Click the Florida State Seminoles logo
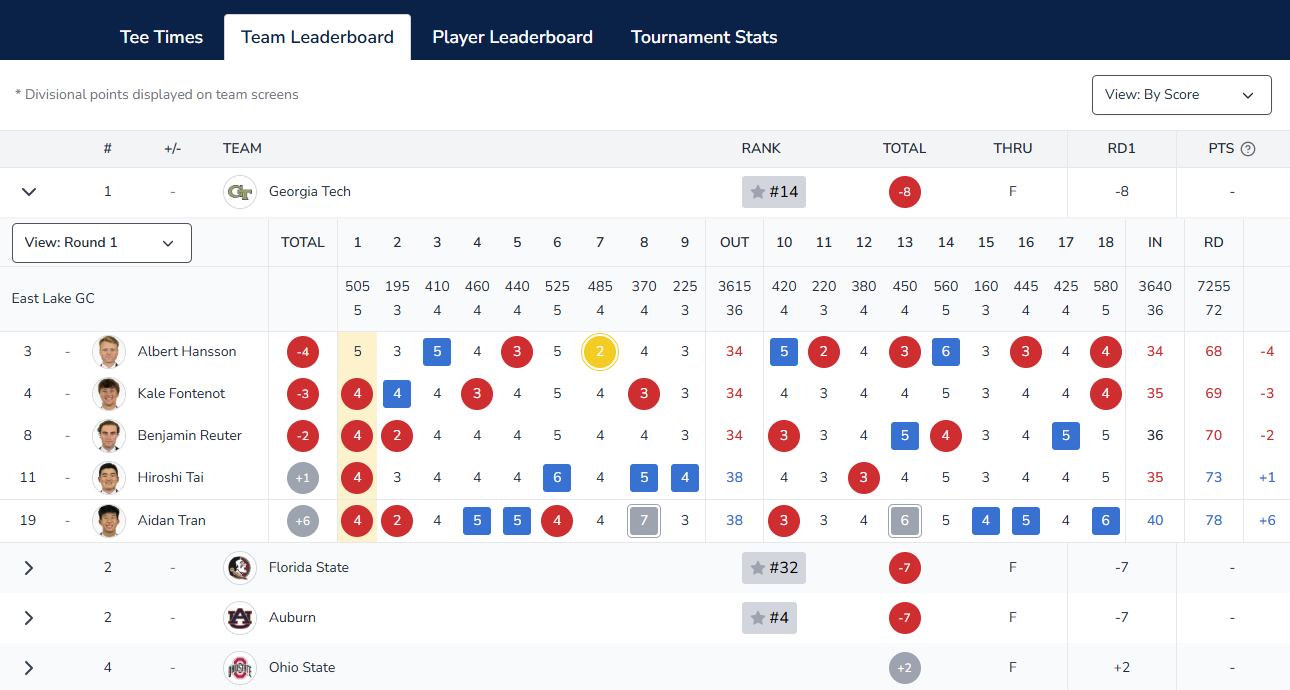Viewport: 1290px width, 690px height. coord(240,568)
